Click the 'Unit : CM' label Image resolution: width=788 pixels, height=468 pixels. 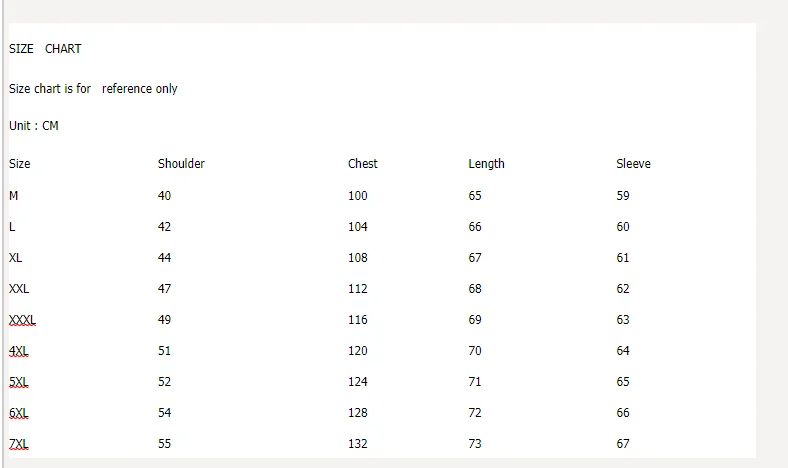pyautogui.click(x=34, y=126)
